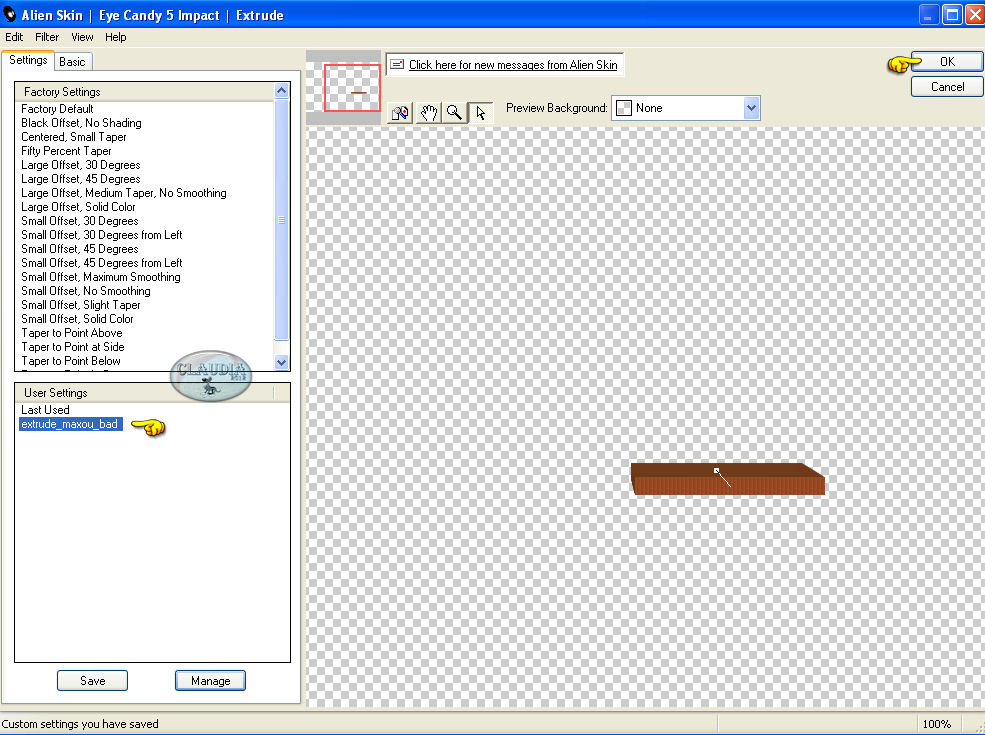Switch to the Settings tab
The height and width of the screenshot is (735, 985).
(x=28, y=60)
